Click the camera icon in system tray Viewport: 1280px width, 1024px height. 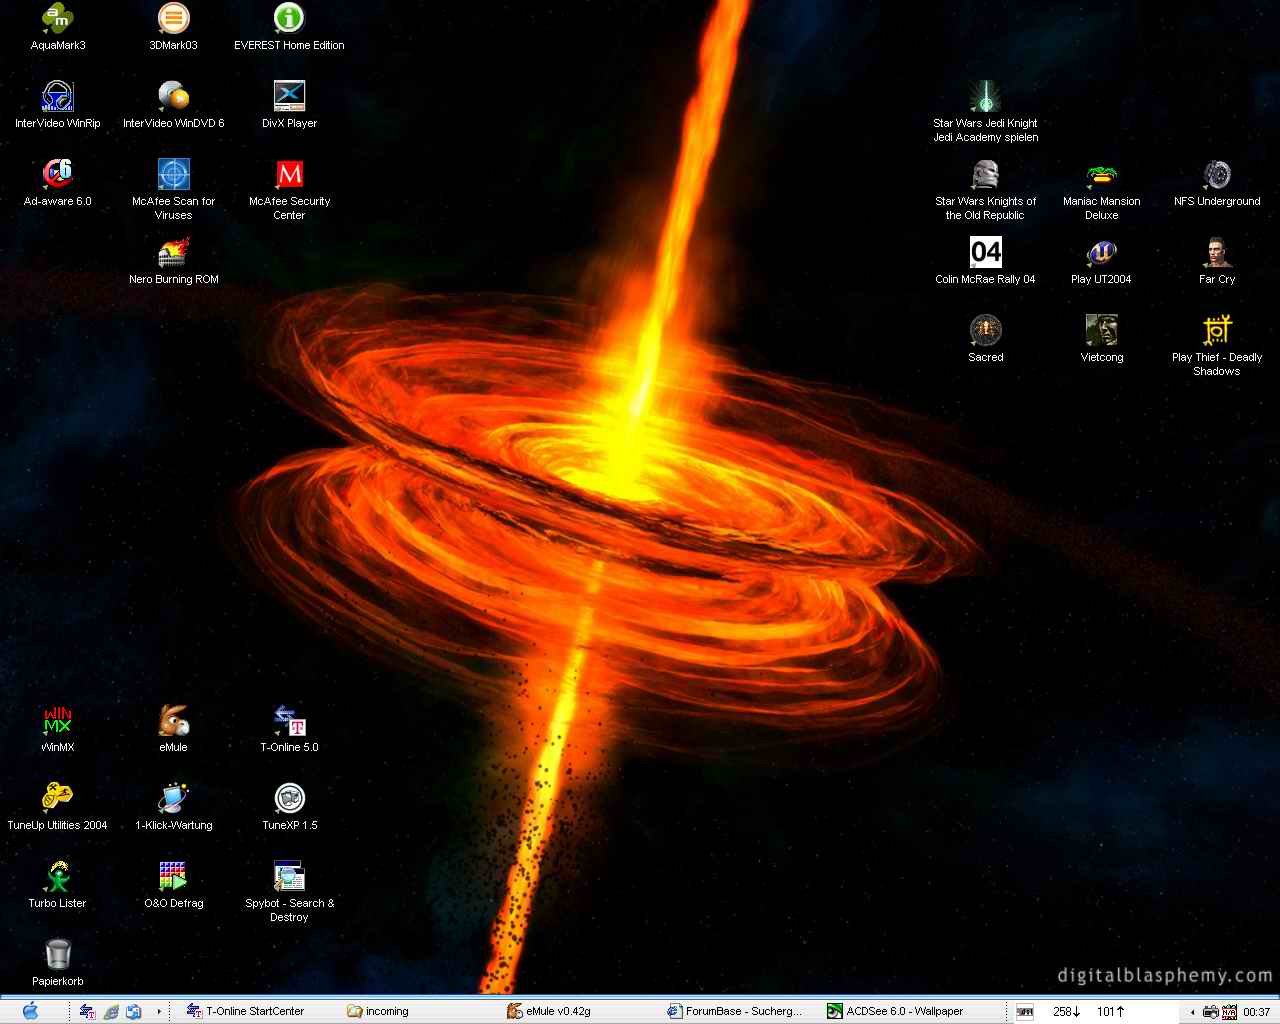tap(1211, 1012)
